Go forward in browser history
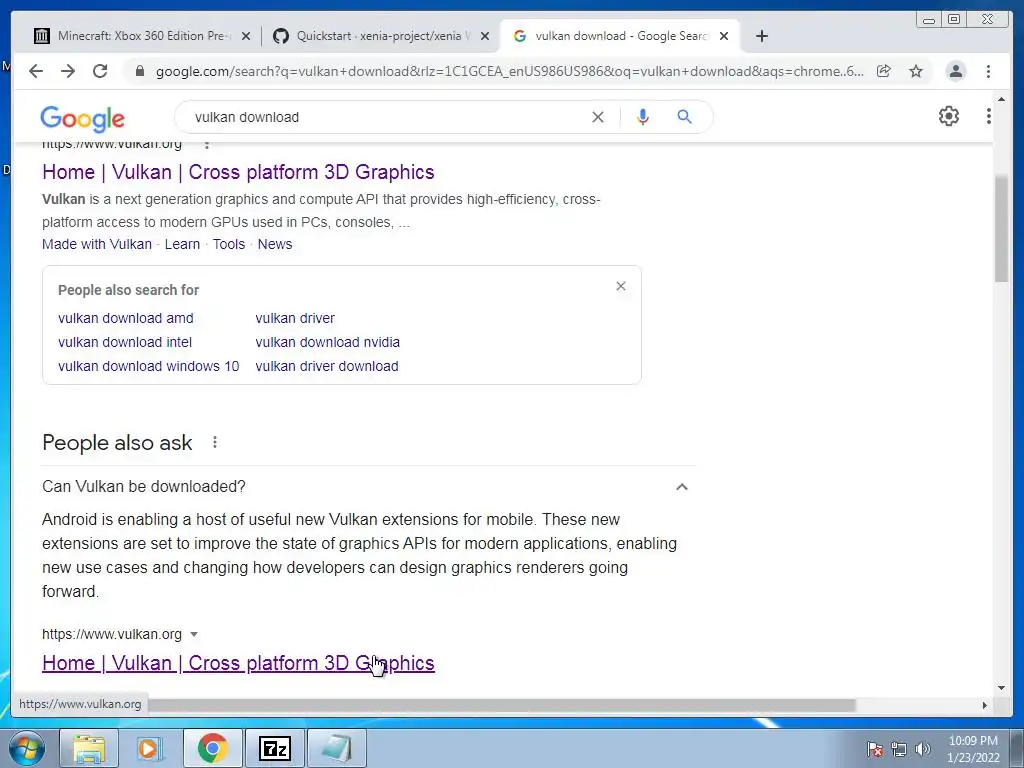Screen dimensions: 1024x768 click(68, 71)
